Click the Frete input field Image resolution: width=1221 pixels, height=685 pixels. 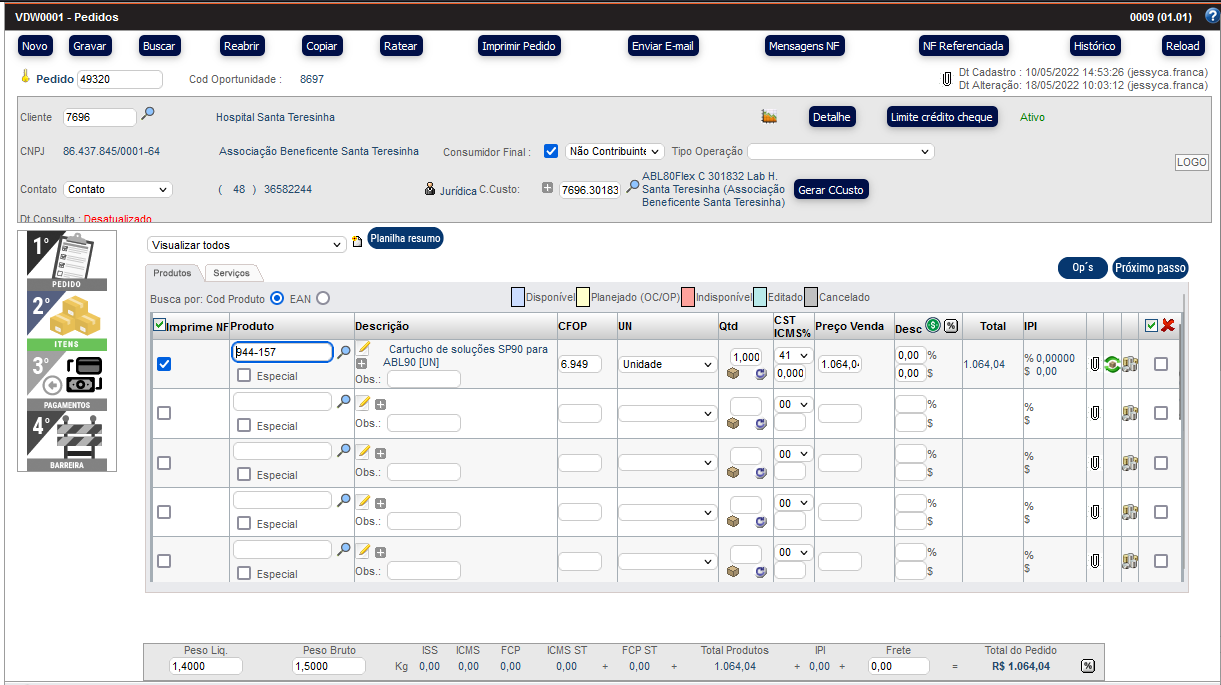click(898, 666)
